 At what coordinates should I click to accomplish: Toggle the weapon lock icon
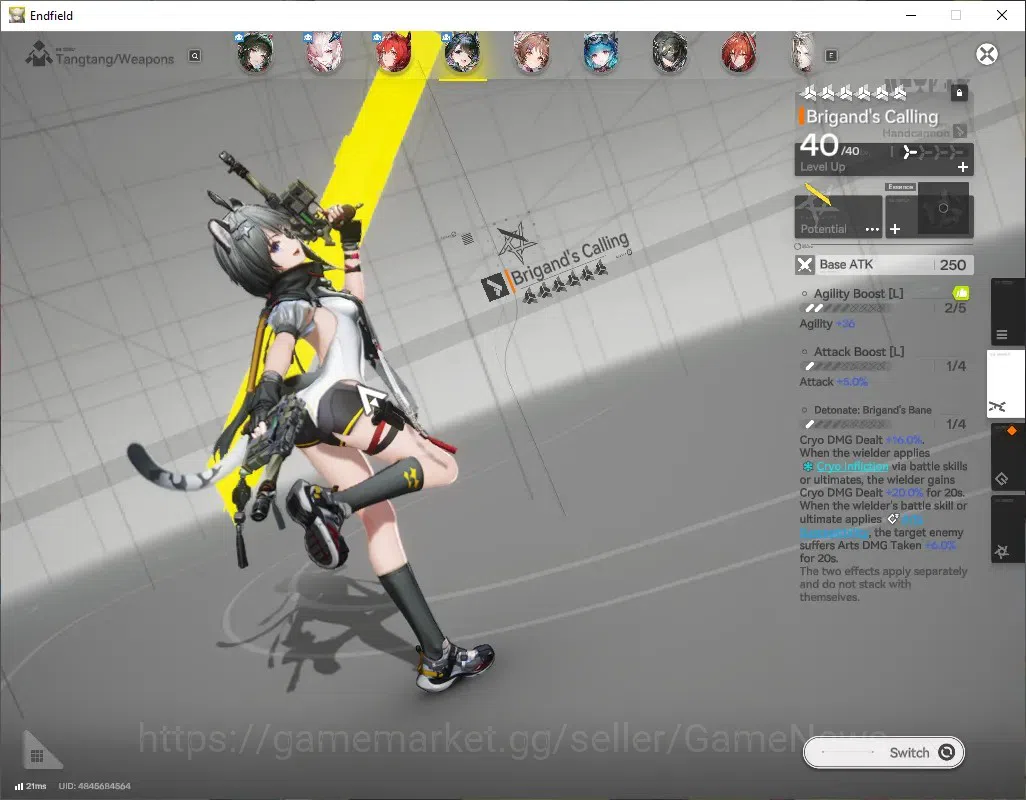959,93
